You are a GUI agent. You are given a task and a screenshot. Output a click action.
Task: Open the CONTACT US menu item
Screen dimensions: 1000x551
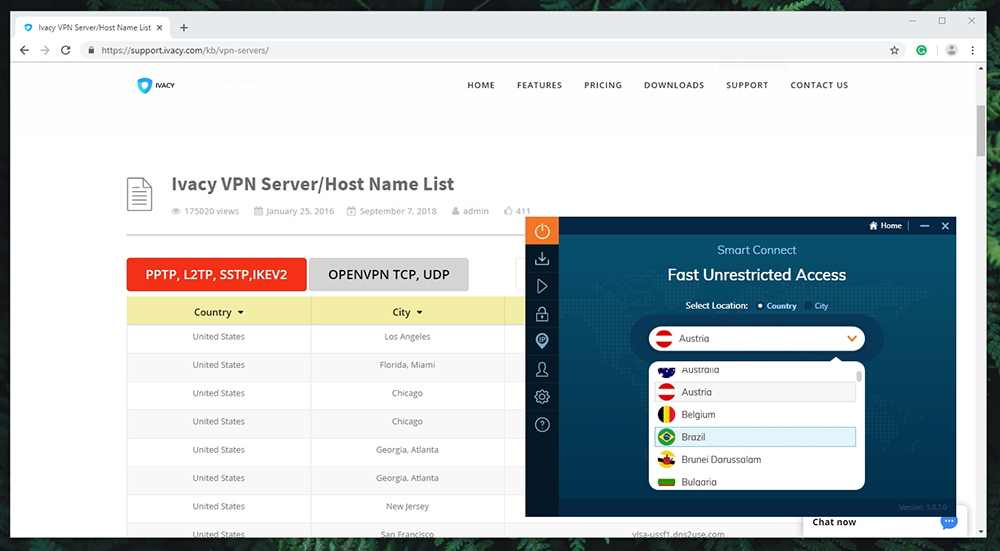pyautogui.click(x=819, y=85)
